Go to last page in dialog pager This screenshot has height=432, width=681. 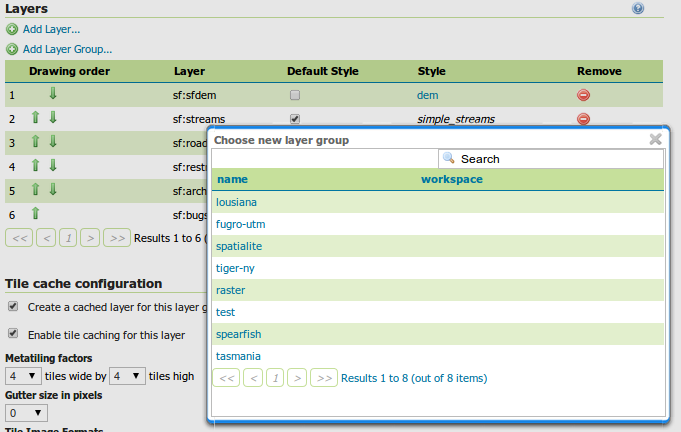(x=324, y=378)
